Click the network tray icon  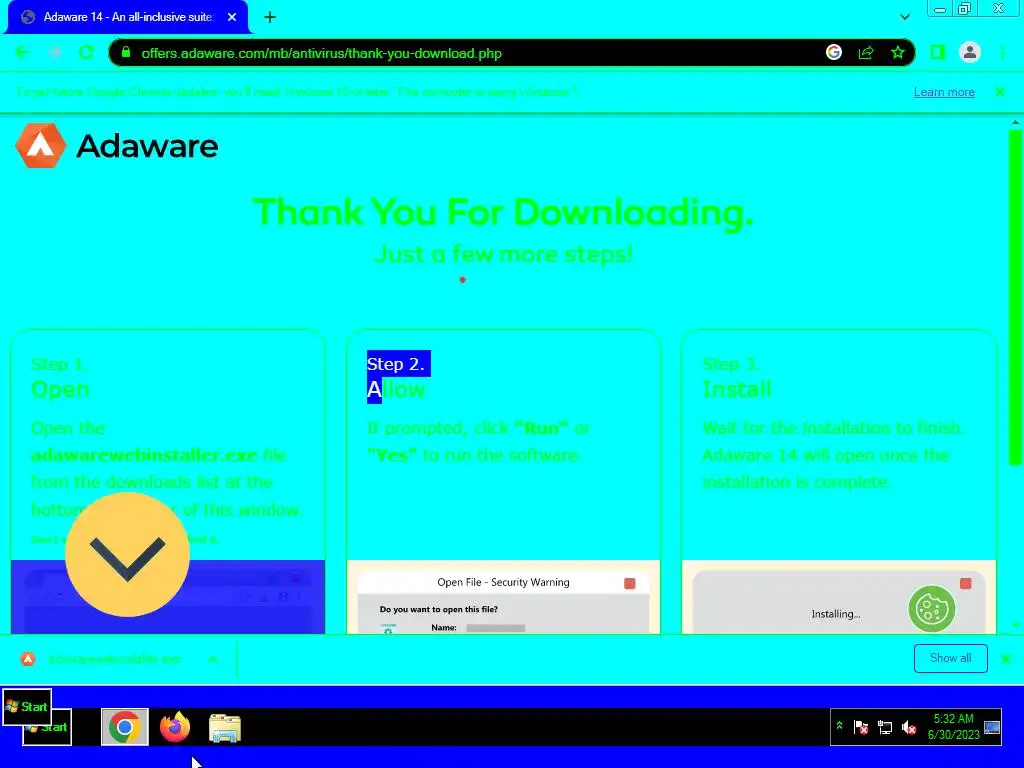[x=885, y=727]
